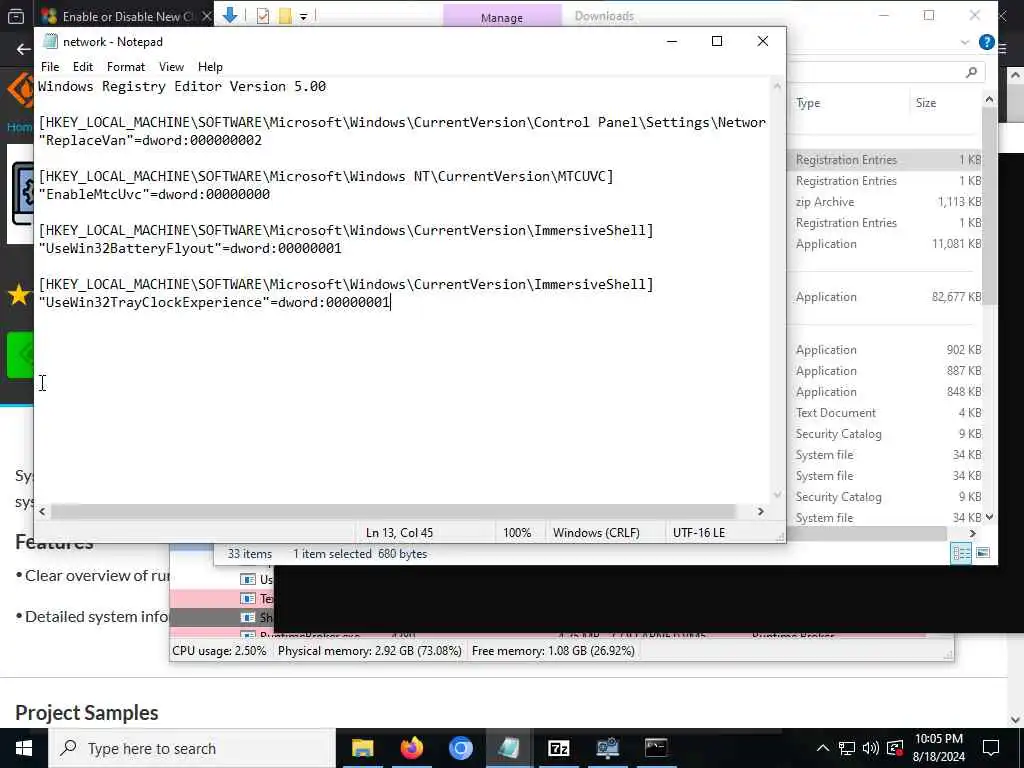Open the Customize Quick Access Toolbar dropdown
Screen dimensions: 1024x768
(x=304, y=16)
